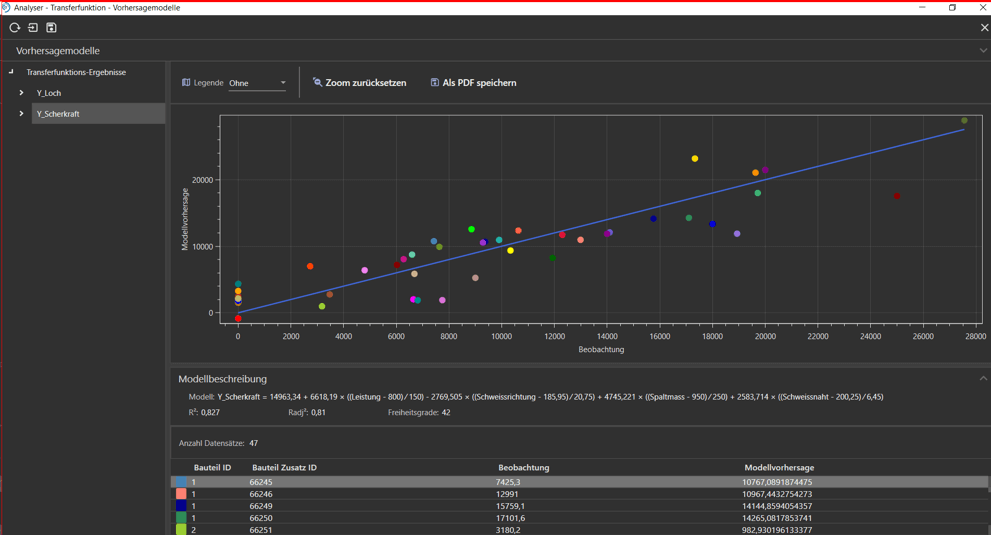The height and width of the screenshot is (535, 991).
Task: Select Transferfunktions-Ergebnisse root item
Action: [x=76, y=72]
